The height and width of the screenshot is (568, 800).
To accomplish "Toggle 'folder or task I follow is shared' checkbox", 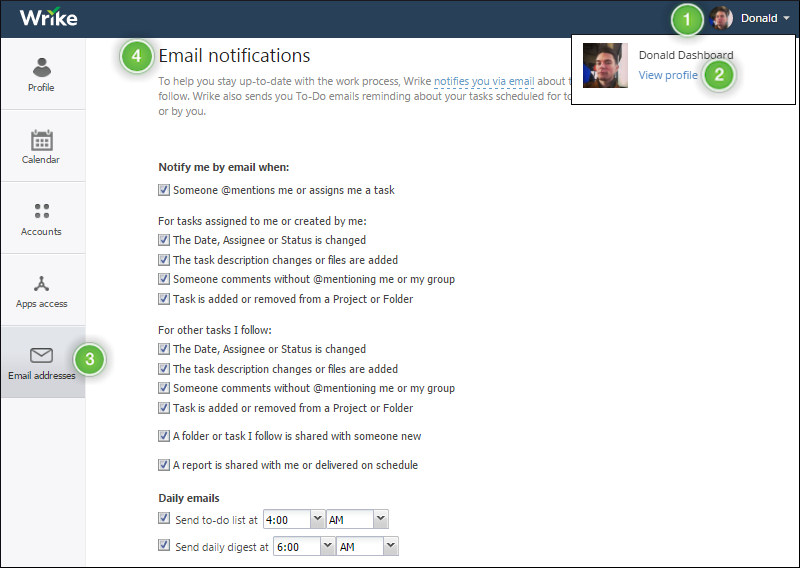I will pos(164,436).
